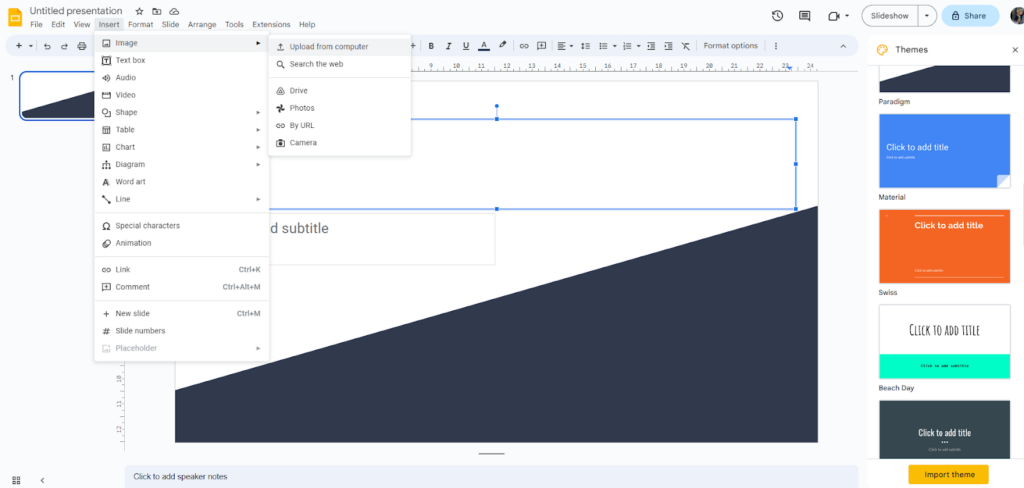Click the clear formatting icon

coord(685,46)
